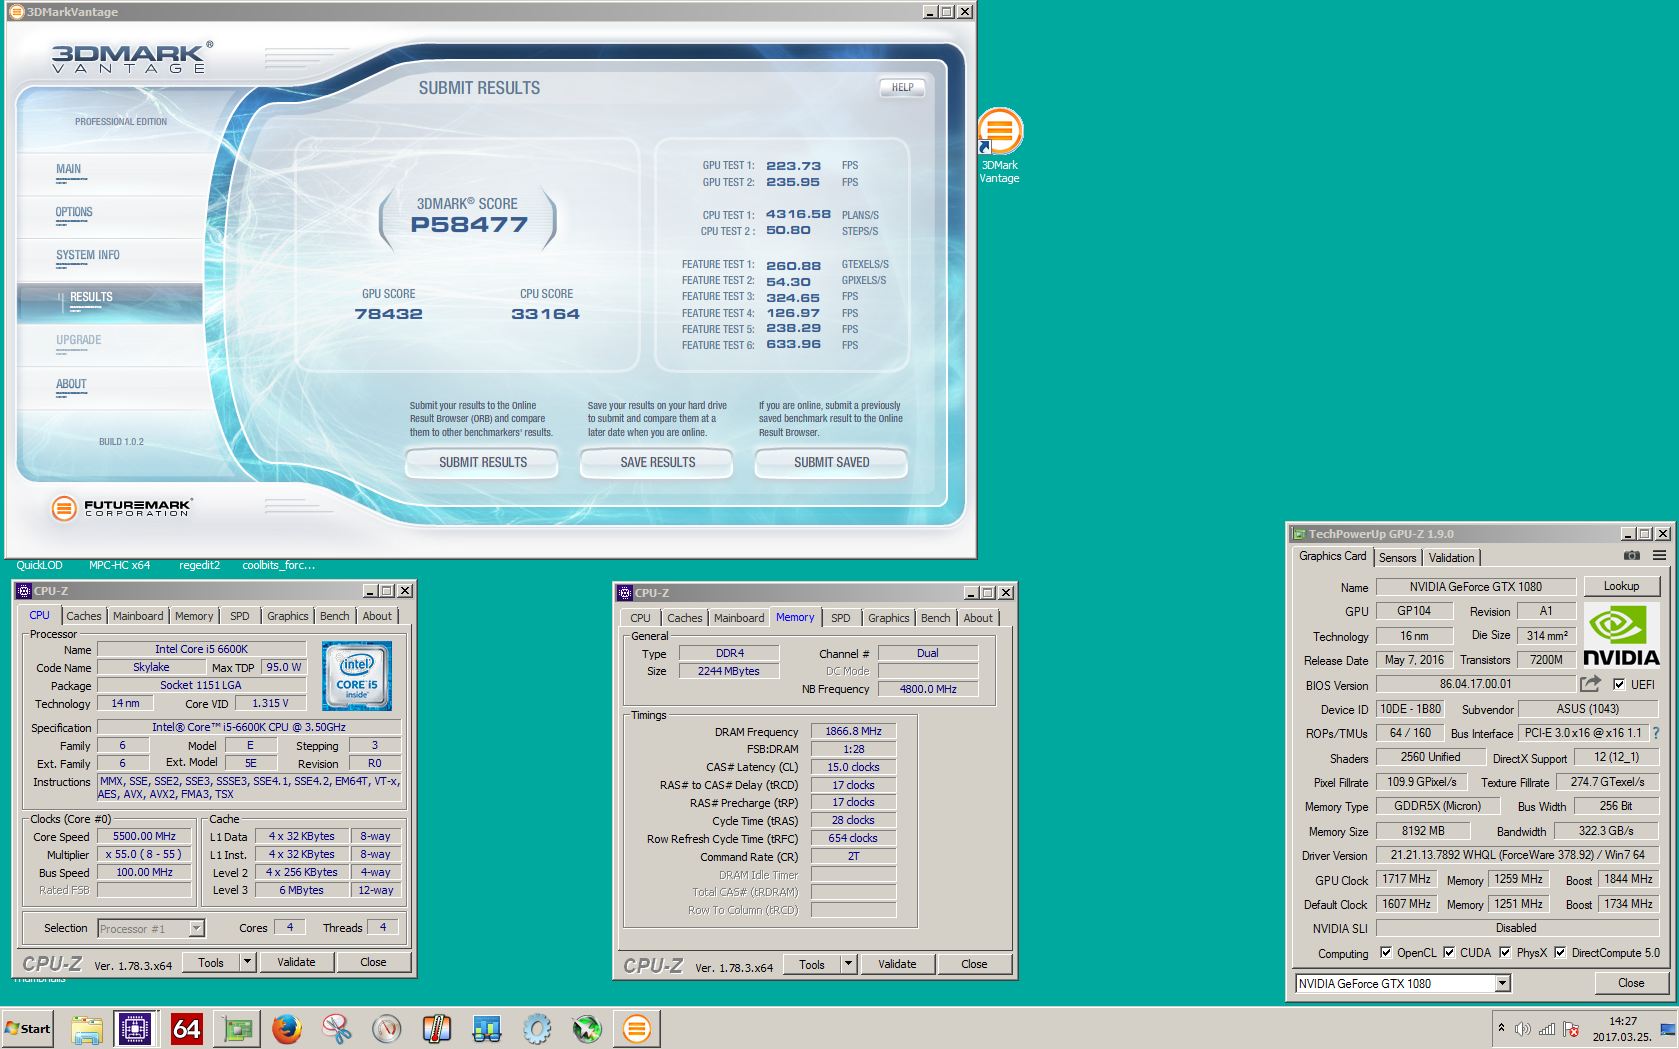Click the Core Speed 5500.00 MHz field

pyautogui.click(x=144, y=836)
